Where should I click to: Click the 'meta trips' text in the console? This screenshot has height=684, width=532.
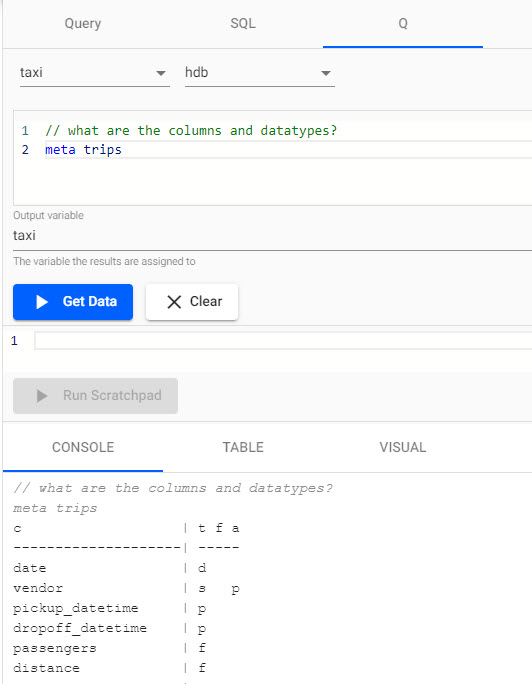(x=55, y=509)
